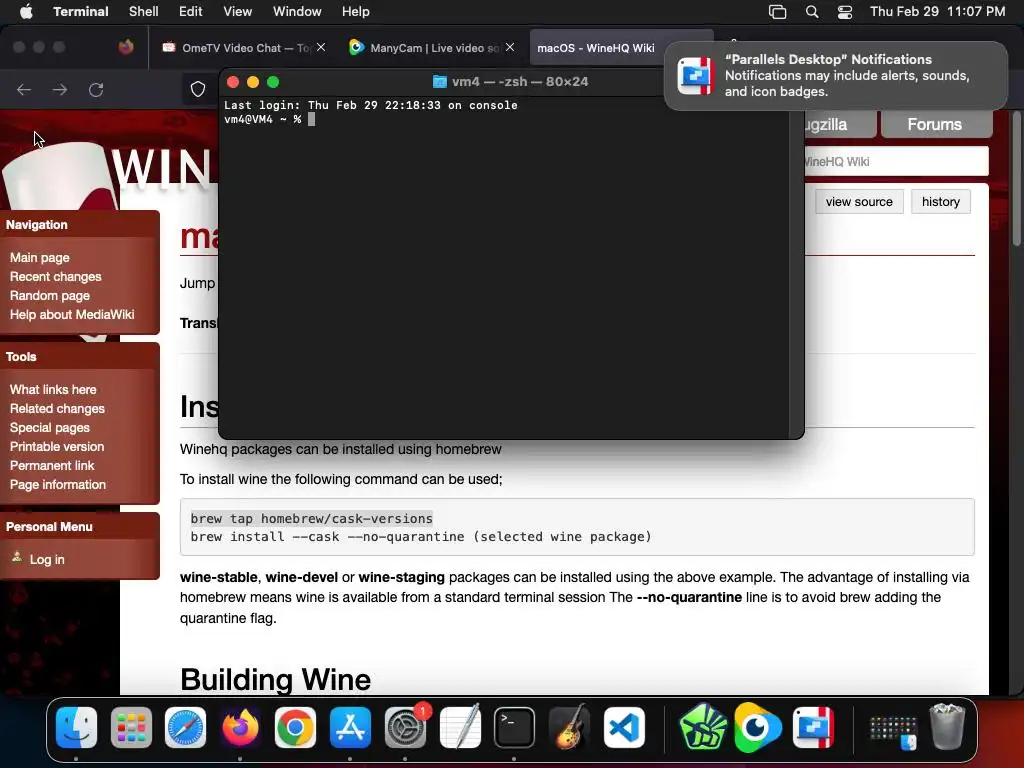Open the green cube app in the Dock
Viewport: 1024px width, 768px height.
[703, 728]
